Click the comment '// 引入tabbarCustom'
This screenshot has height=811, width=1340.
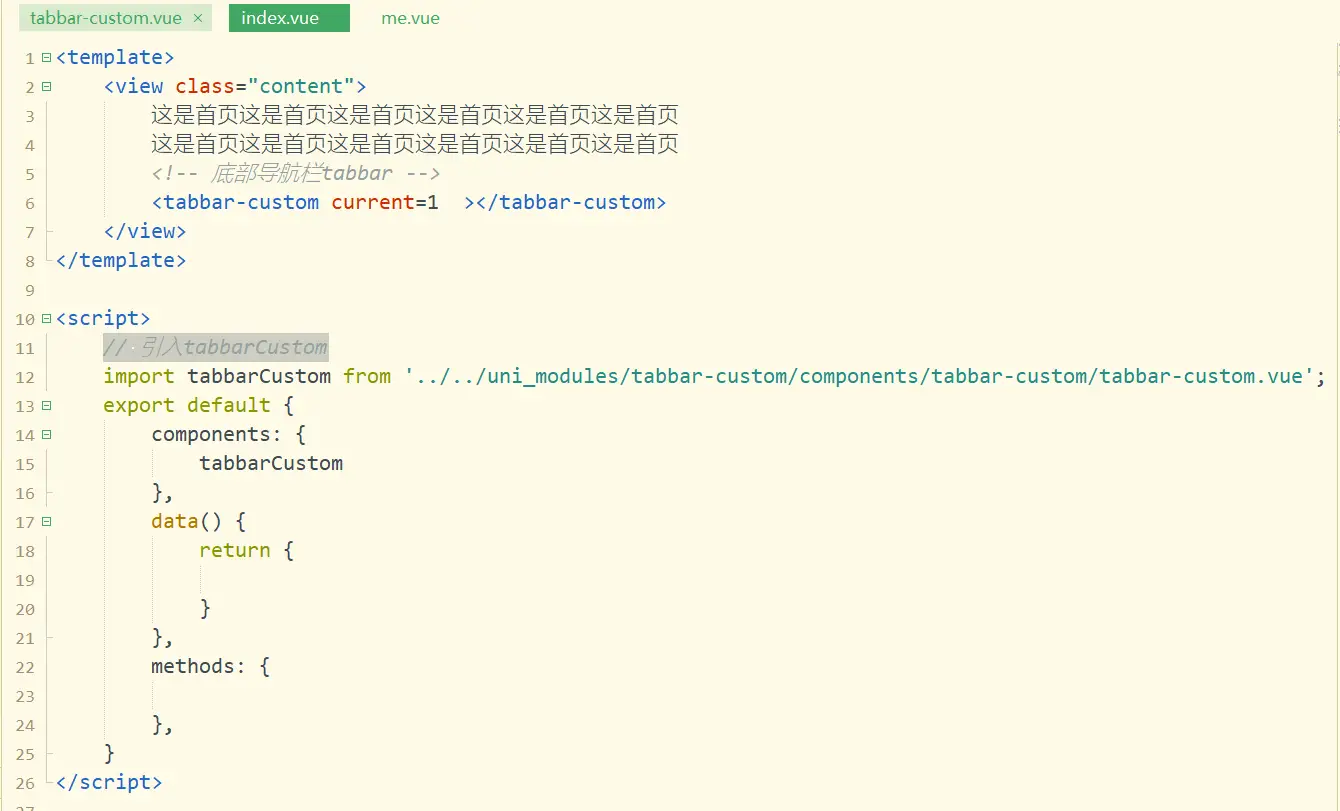215,347
